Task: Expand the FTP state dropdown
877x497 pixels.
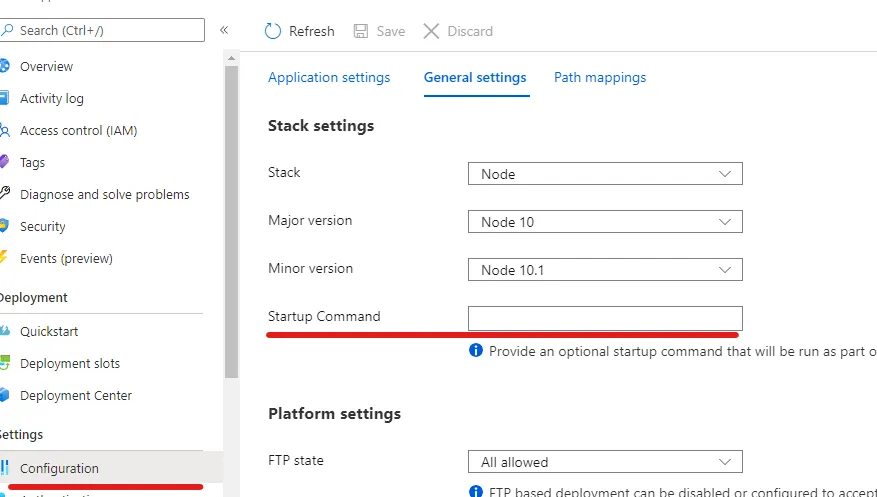Action: click(x=605, y=462)
